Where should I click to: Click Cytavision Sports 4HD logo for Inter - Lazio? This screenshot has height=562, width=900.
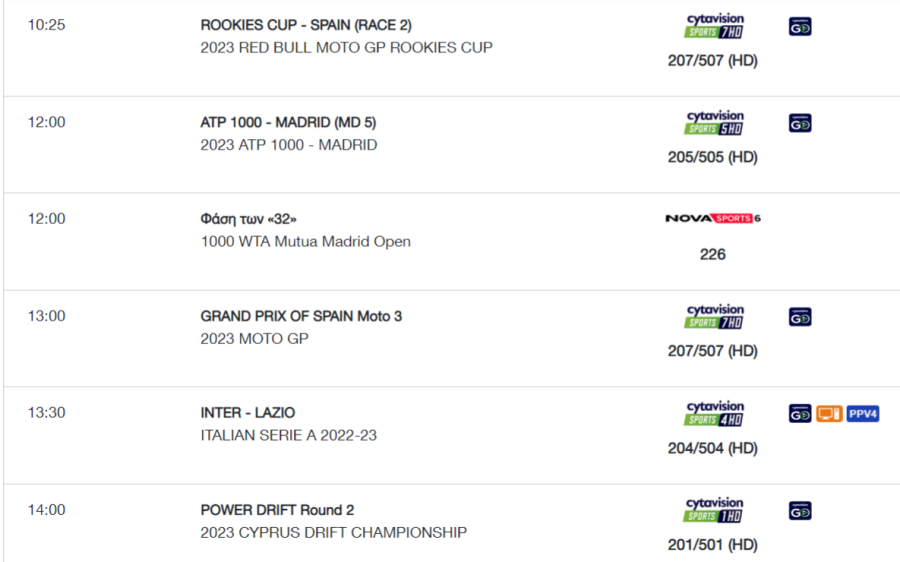tap(714, 413)
